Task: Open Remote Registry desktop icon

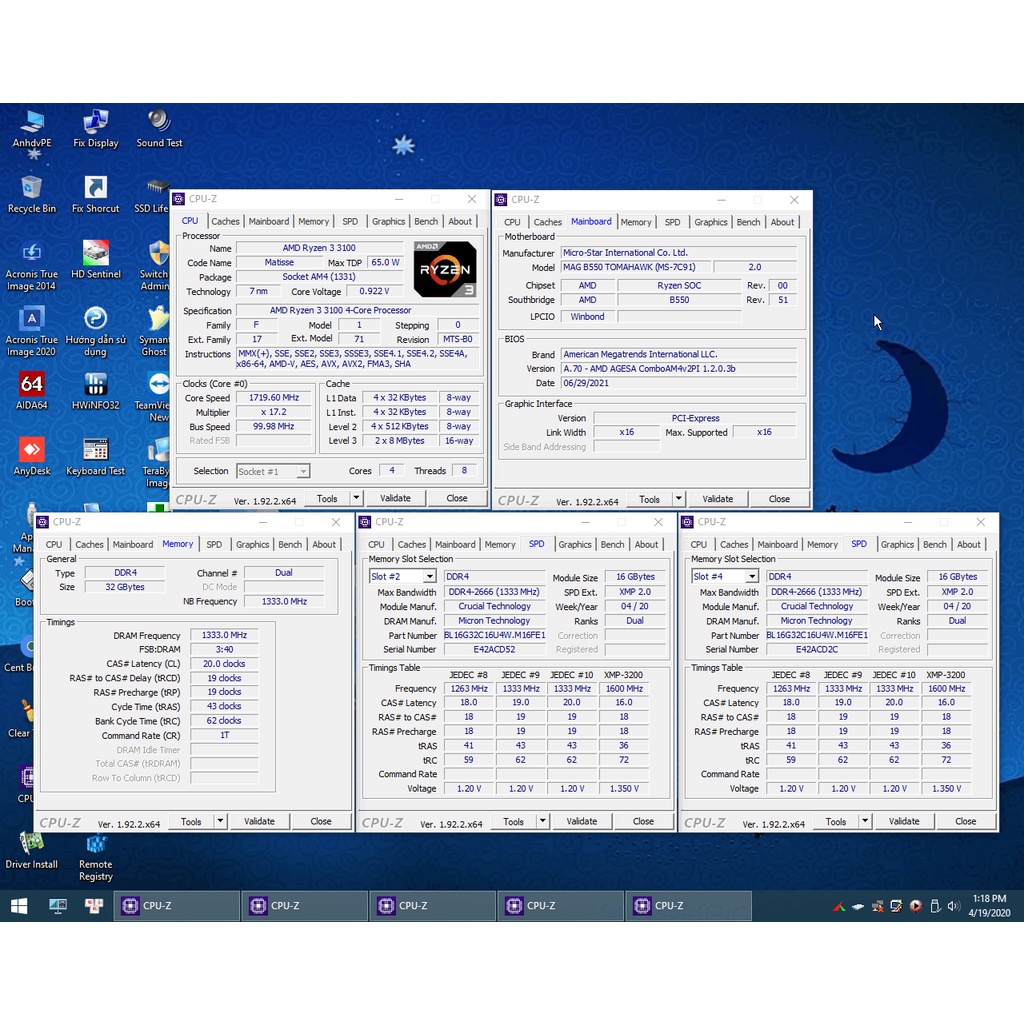Action: pos(95,857)
